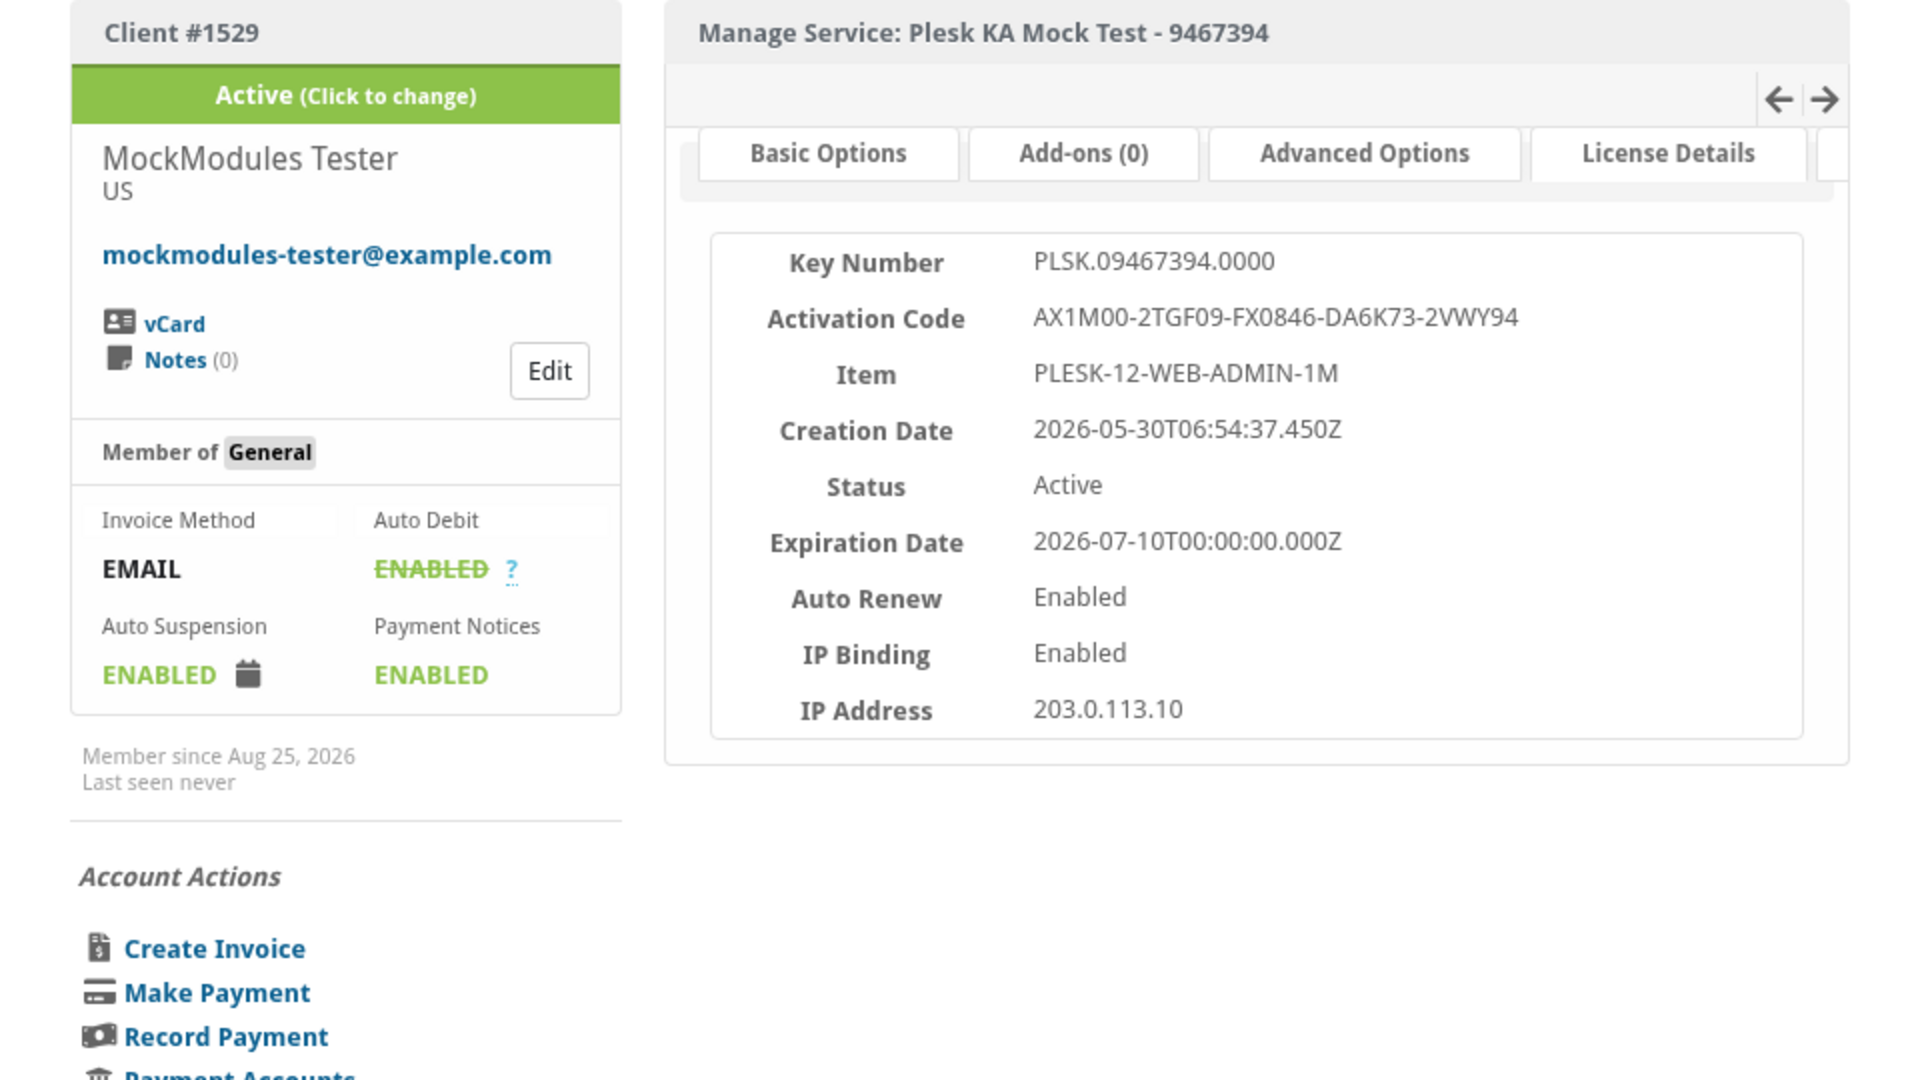The image size is (1920, 1080).
Task: Click the right arrow tab scroller
Action: coord(1824,99)
